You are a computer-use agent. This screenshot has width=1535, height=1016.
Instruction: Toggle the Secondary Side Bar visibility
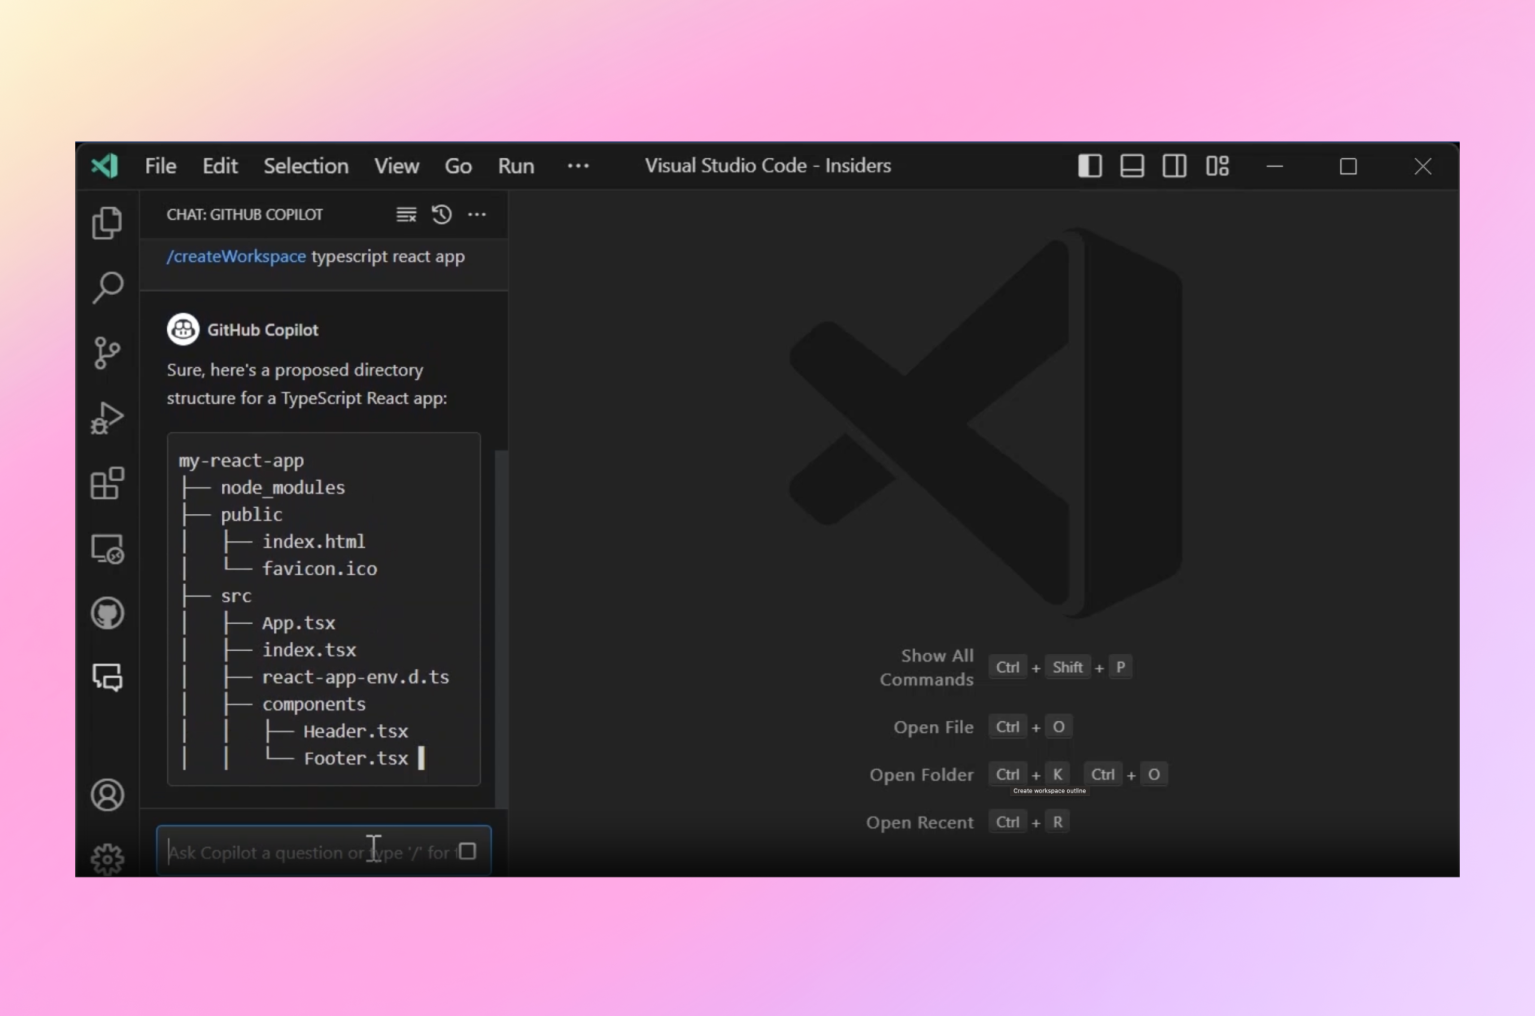(1174, 166)
